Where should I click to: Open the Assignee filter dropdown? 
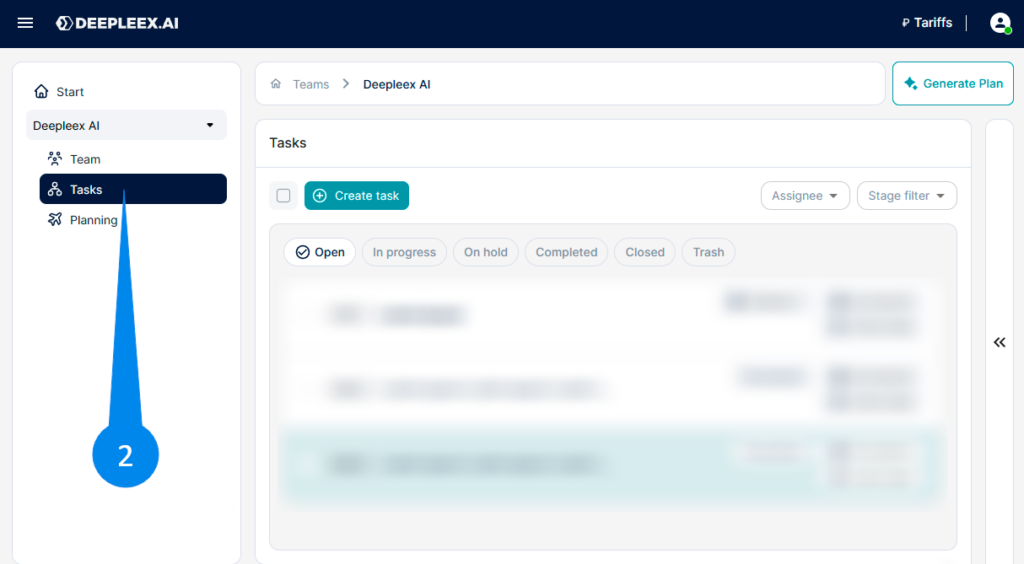click(x=805, y=195)
